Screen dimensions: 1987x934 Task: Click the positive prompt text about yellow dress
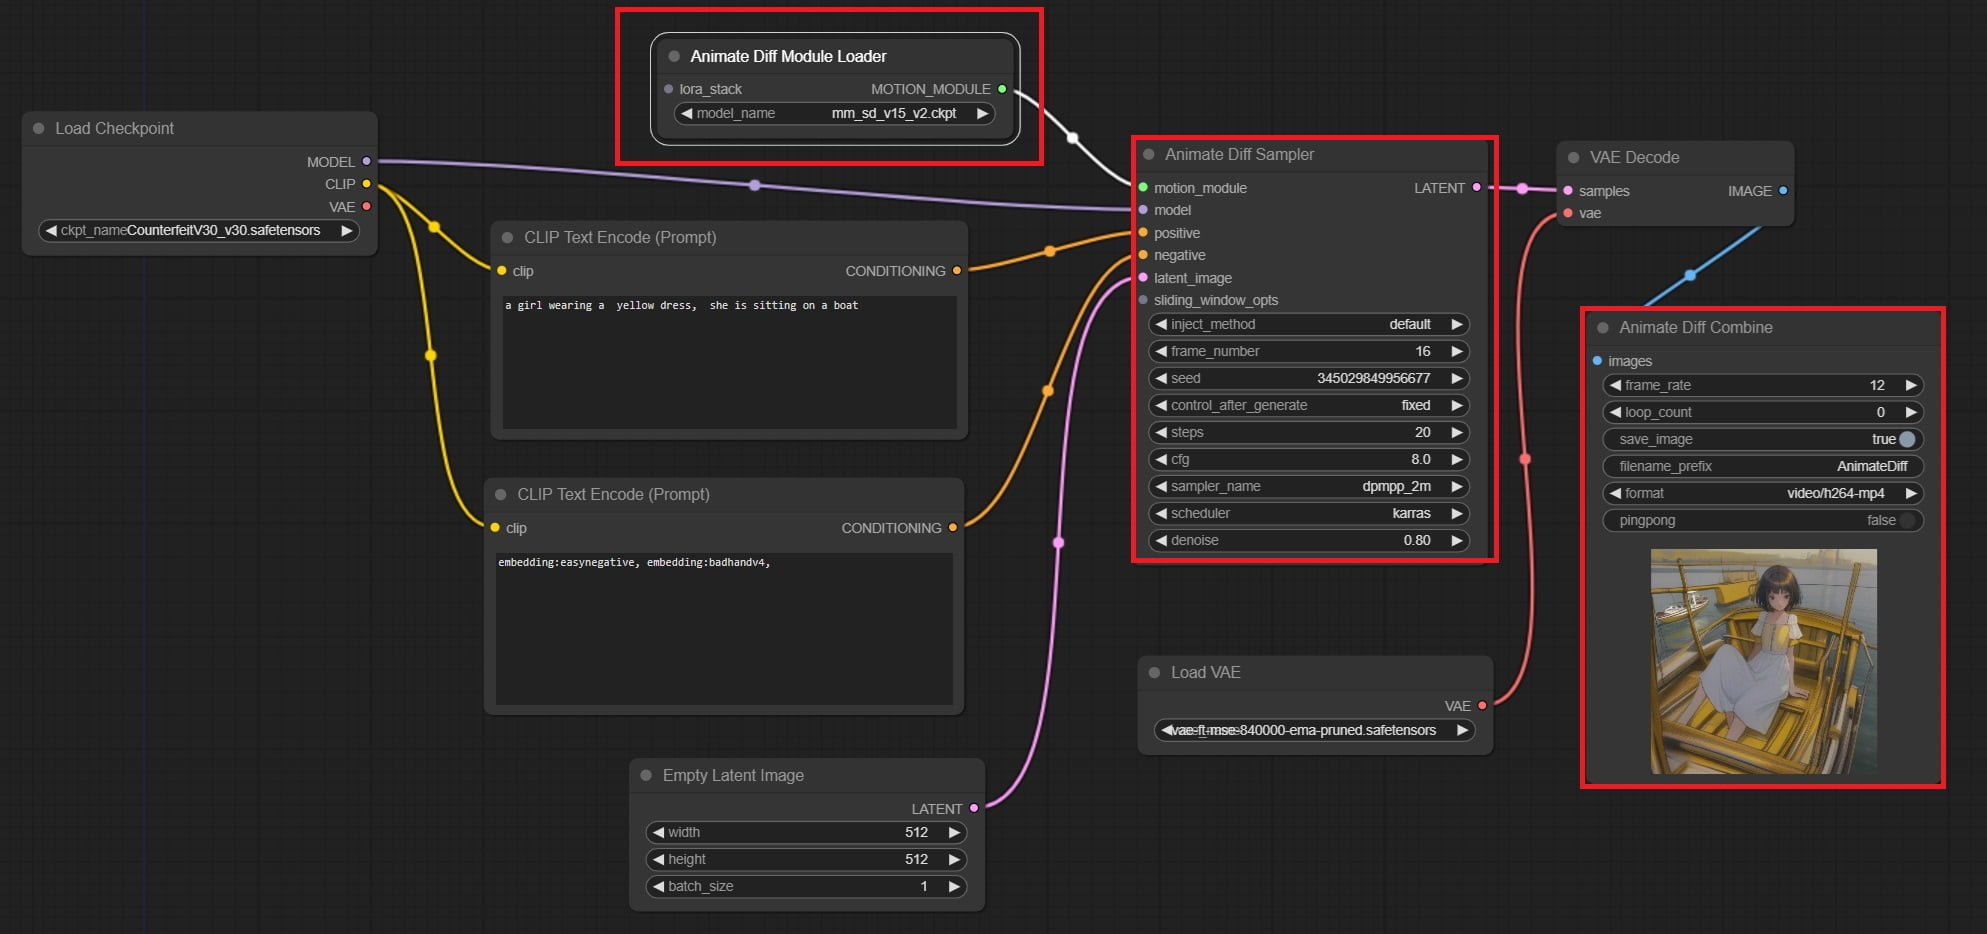pyautogui.click(x=680, y=305)
